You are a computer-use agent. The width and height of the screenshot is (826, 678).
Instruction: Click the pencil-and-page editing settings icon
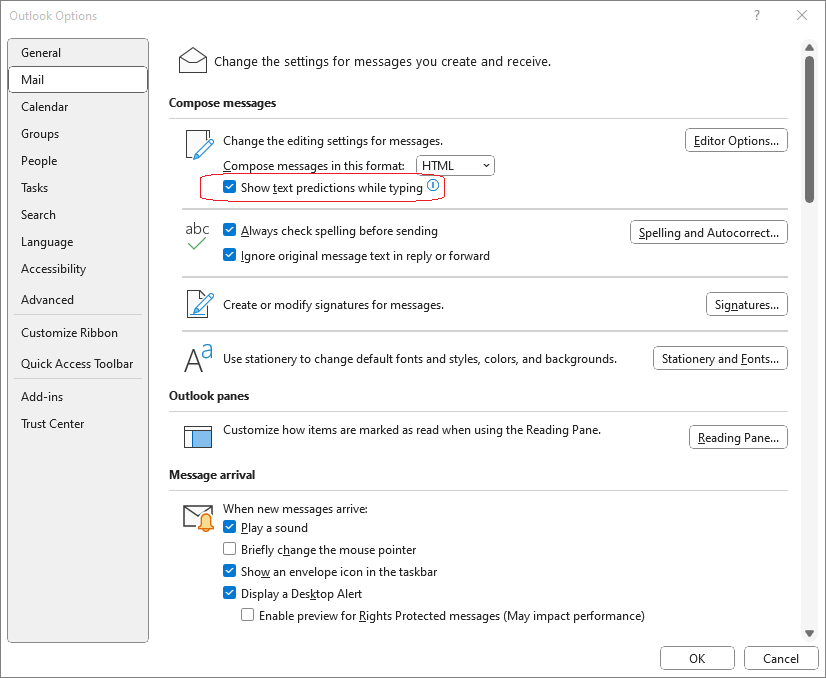coord(200,144)
